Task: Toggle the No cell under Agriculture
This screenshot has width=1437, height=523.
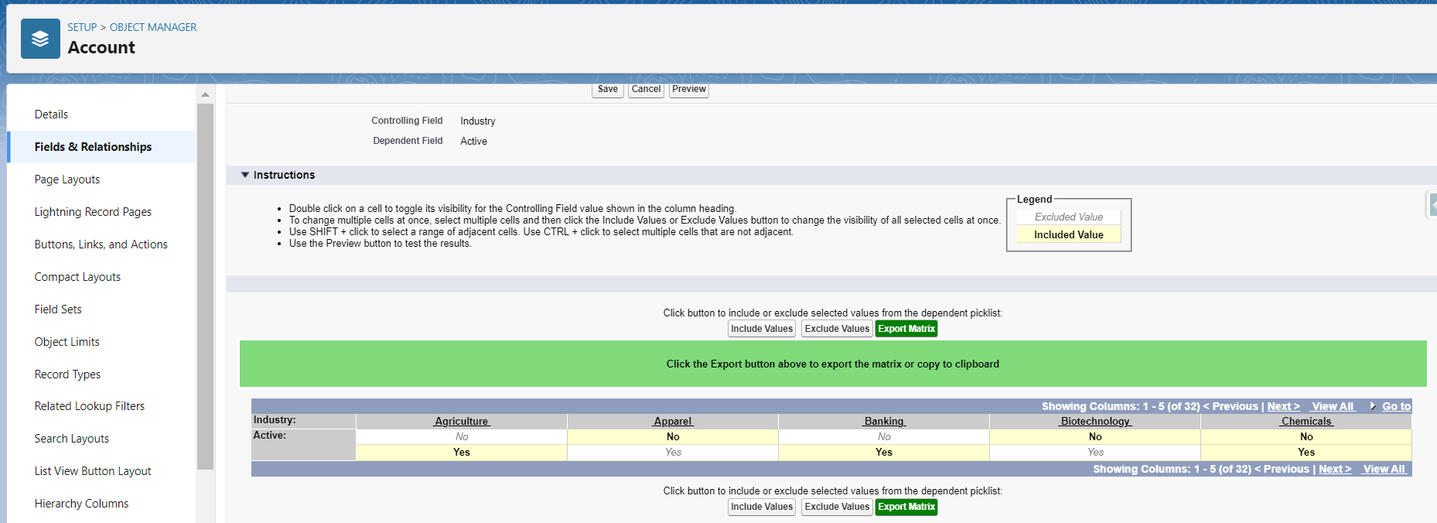Action: (461, 437)
